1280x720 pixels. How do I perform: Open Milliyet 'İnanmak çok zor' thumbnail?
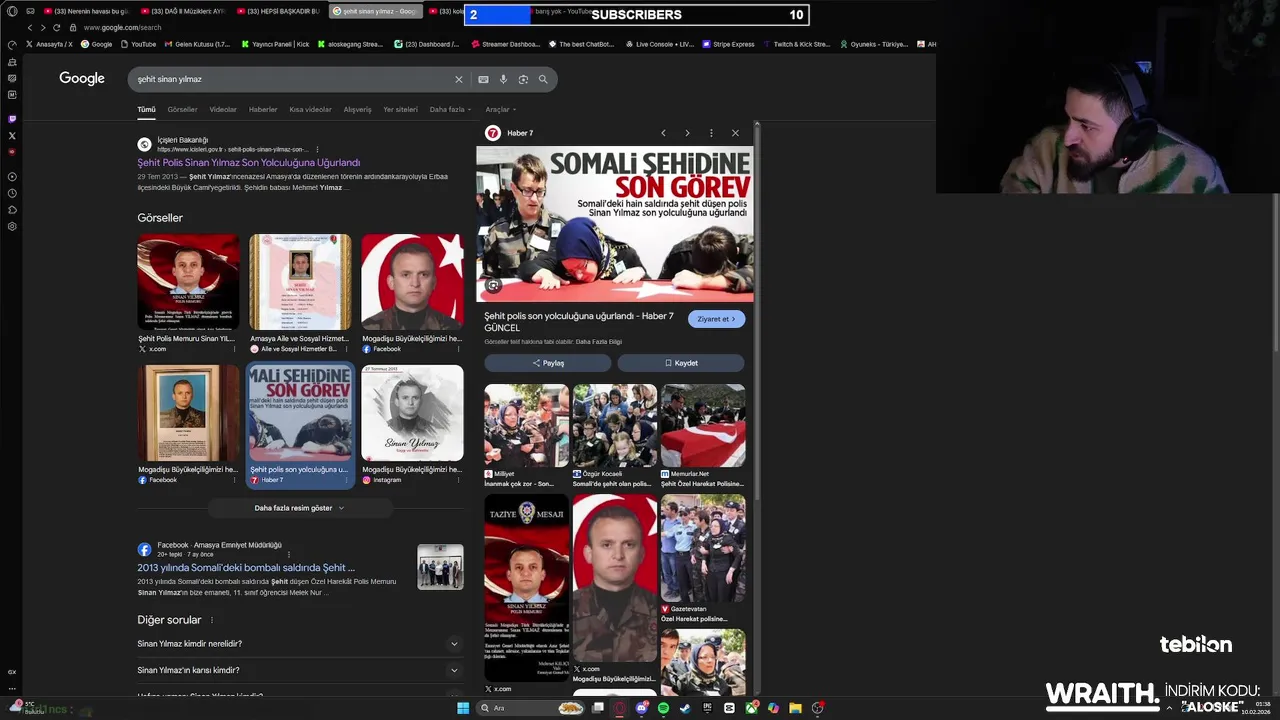tap(526, 425)
